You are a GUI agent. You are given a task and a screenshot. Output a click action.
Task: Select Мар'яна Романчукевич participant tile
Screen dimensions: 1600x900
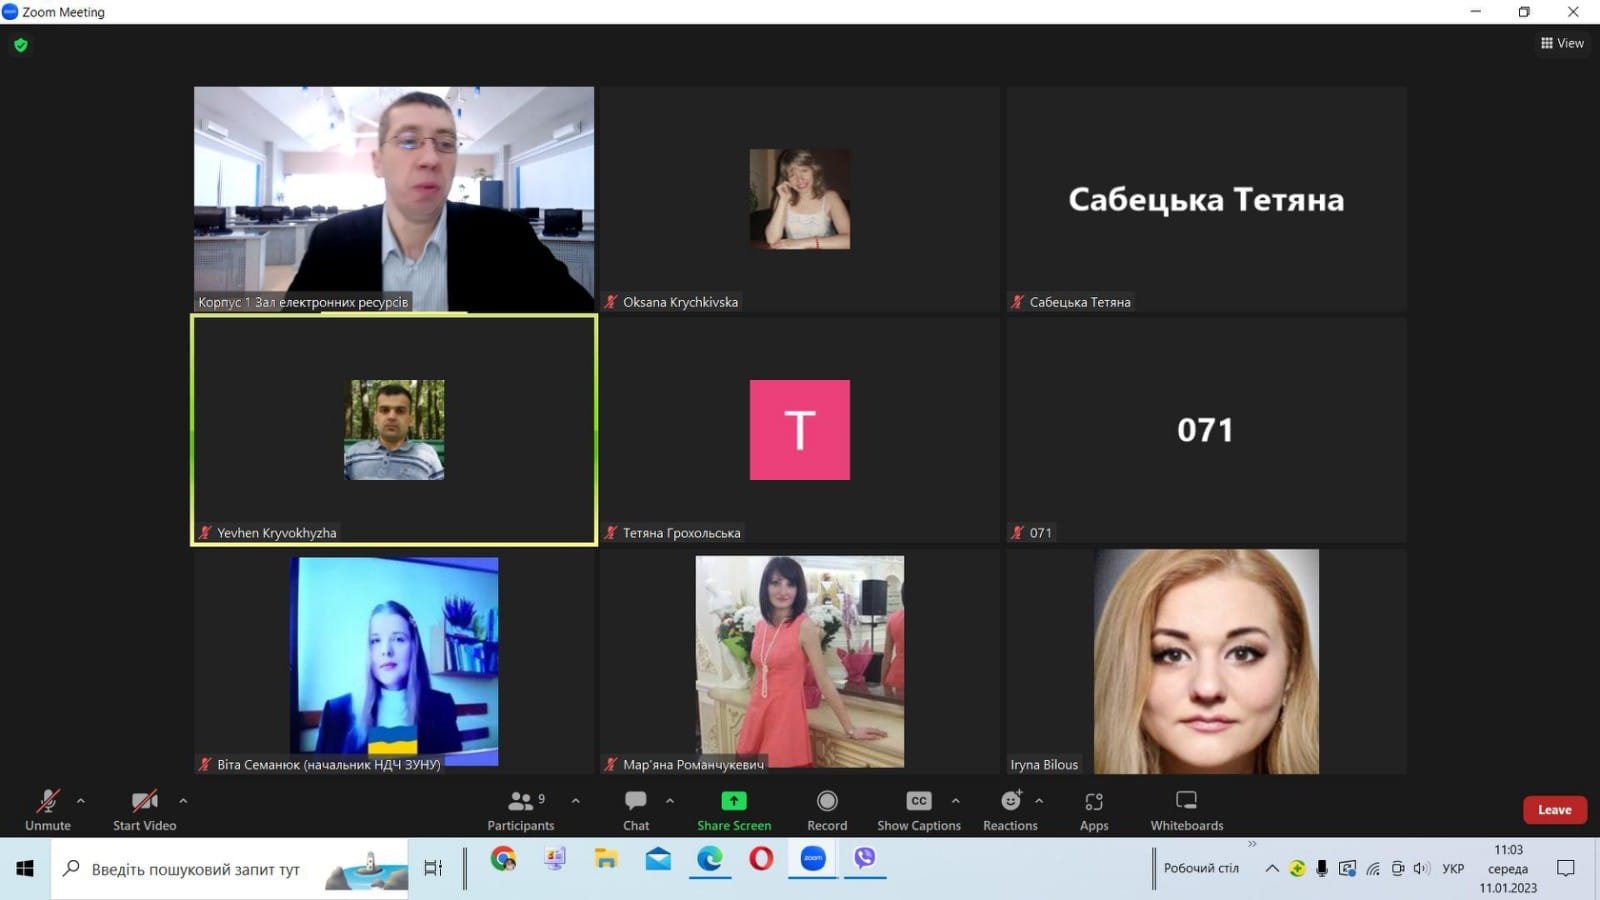[800, 661]
